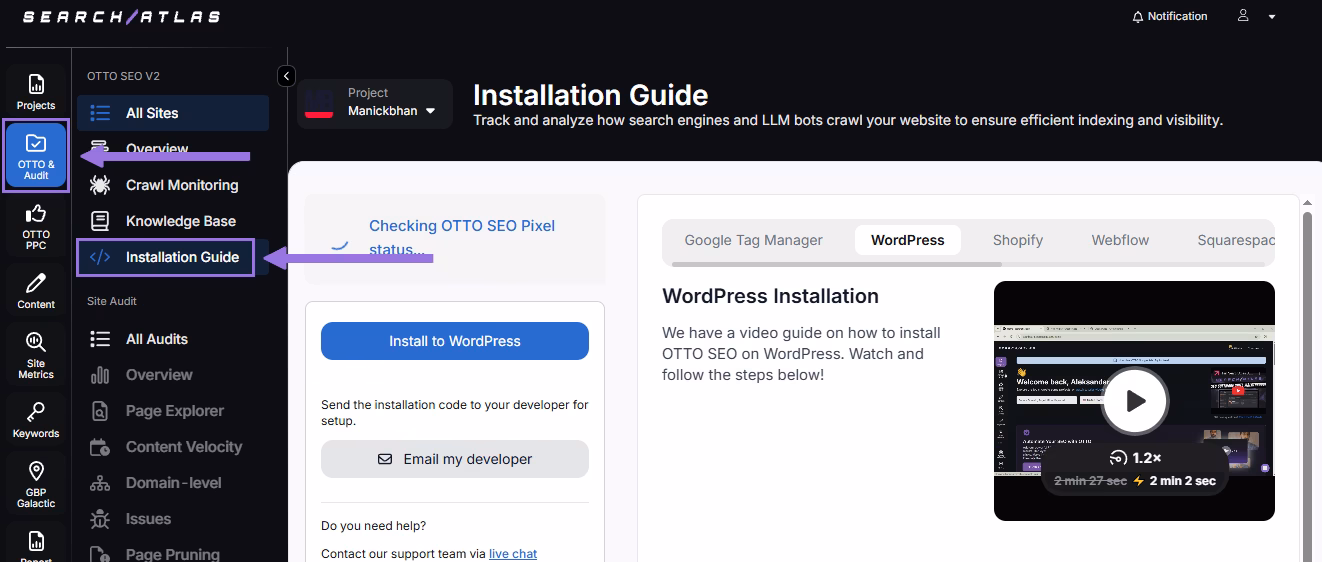Open the OTTO & Audit section

click(36, 155)
